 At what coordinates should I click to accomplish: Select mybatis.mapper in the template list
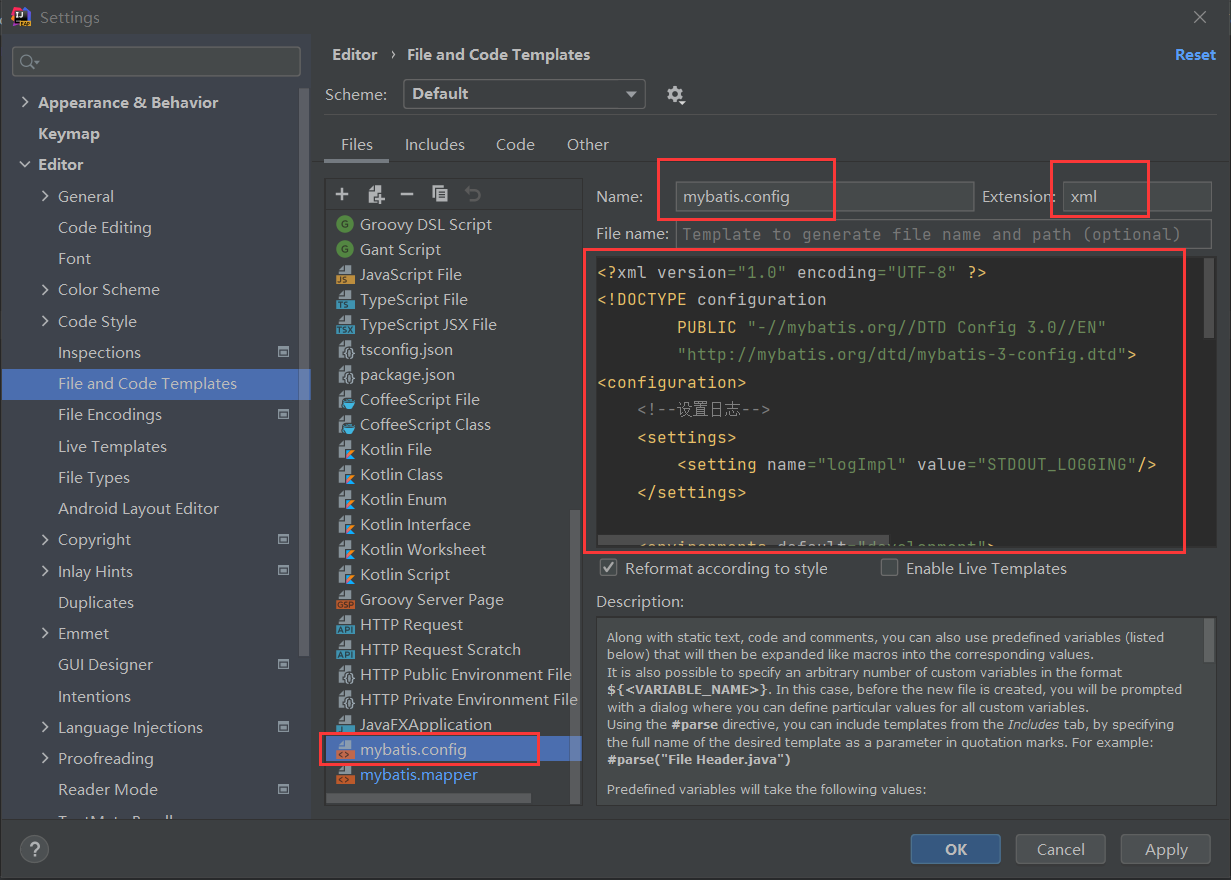pos(418,775)
